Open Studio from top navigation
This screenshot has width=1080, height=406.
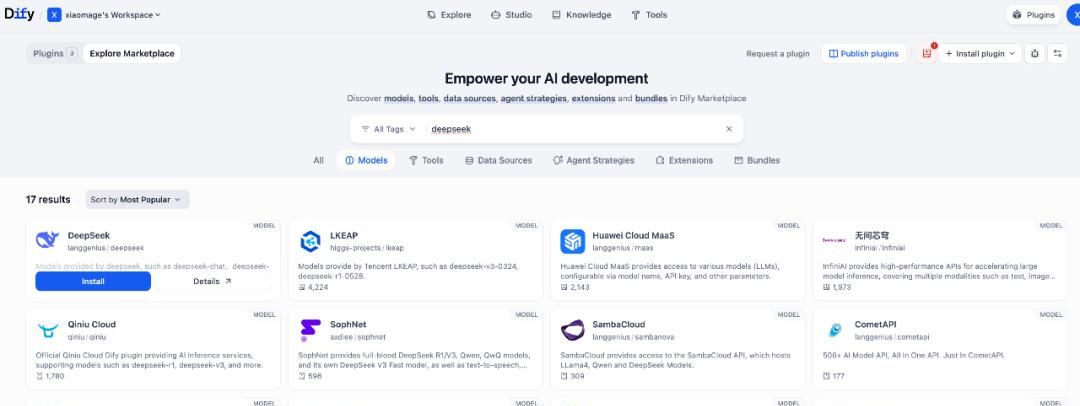(x=511, y=14)
